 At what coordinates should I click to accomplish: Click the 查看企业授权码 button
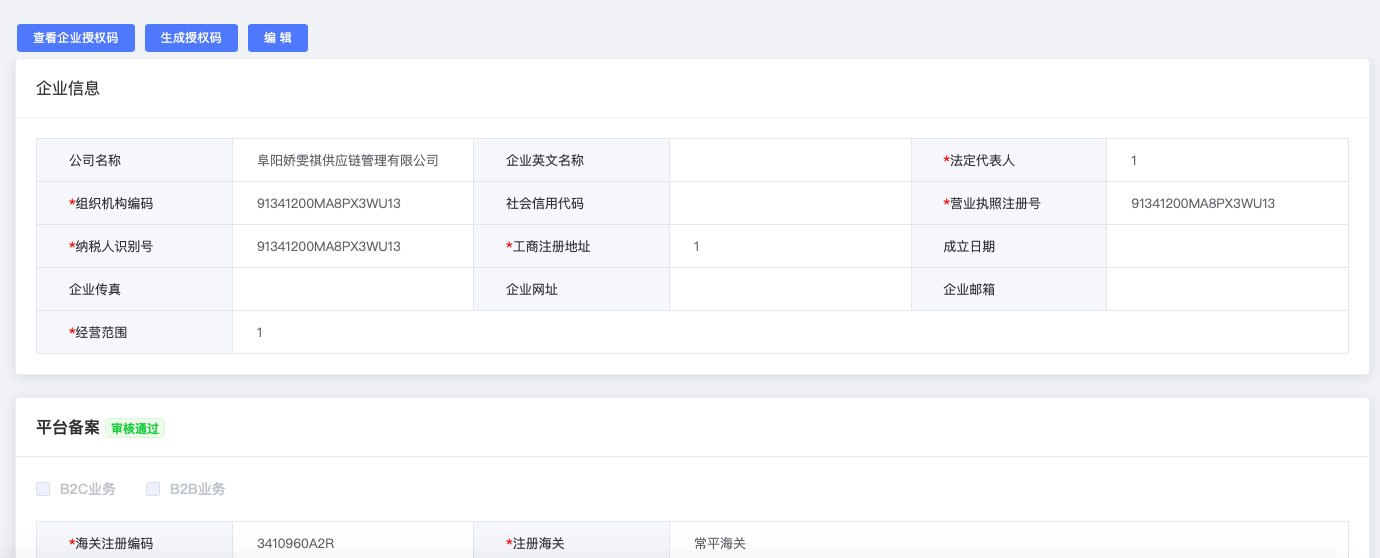click(76, 38)
